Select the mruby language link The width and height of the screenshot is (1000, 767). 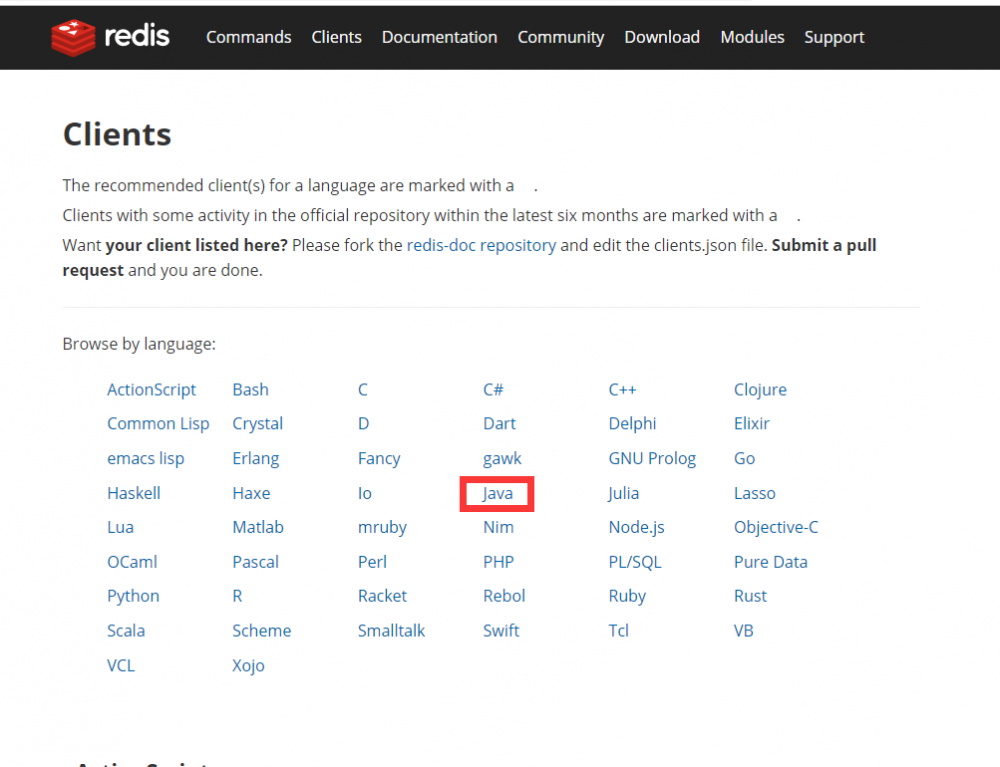point(382,527)
